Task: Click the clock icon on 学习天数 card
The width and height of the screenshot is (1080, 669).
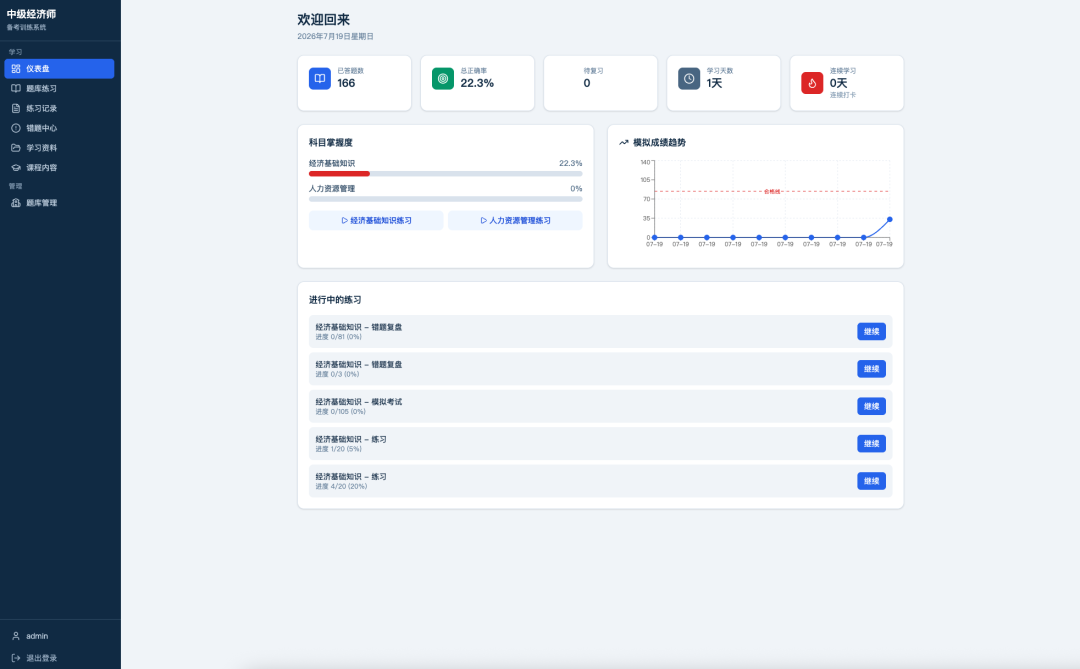Action: [689, 79]
